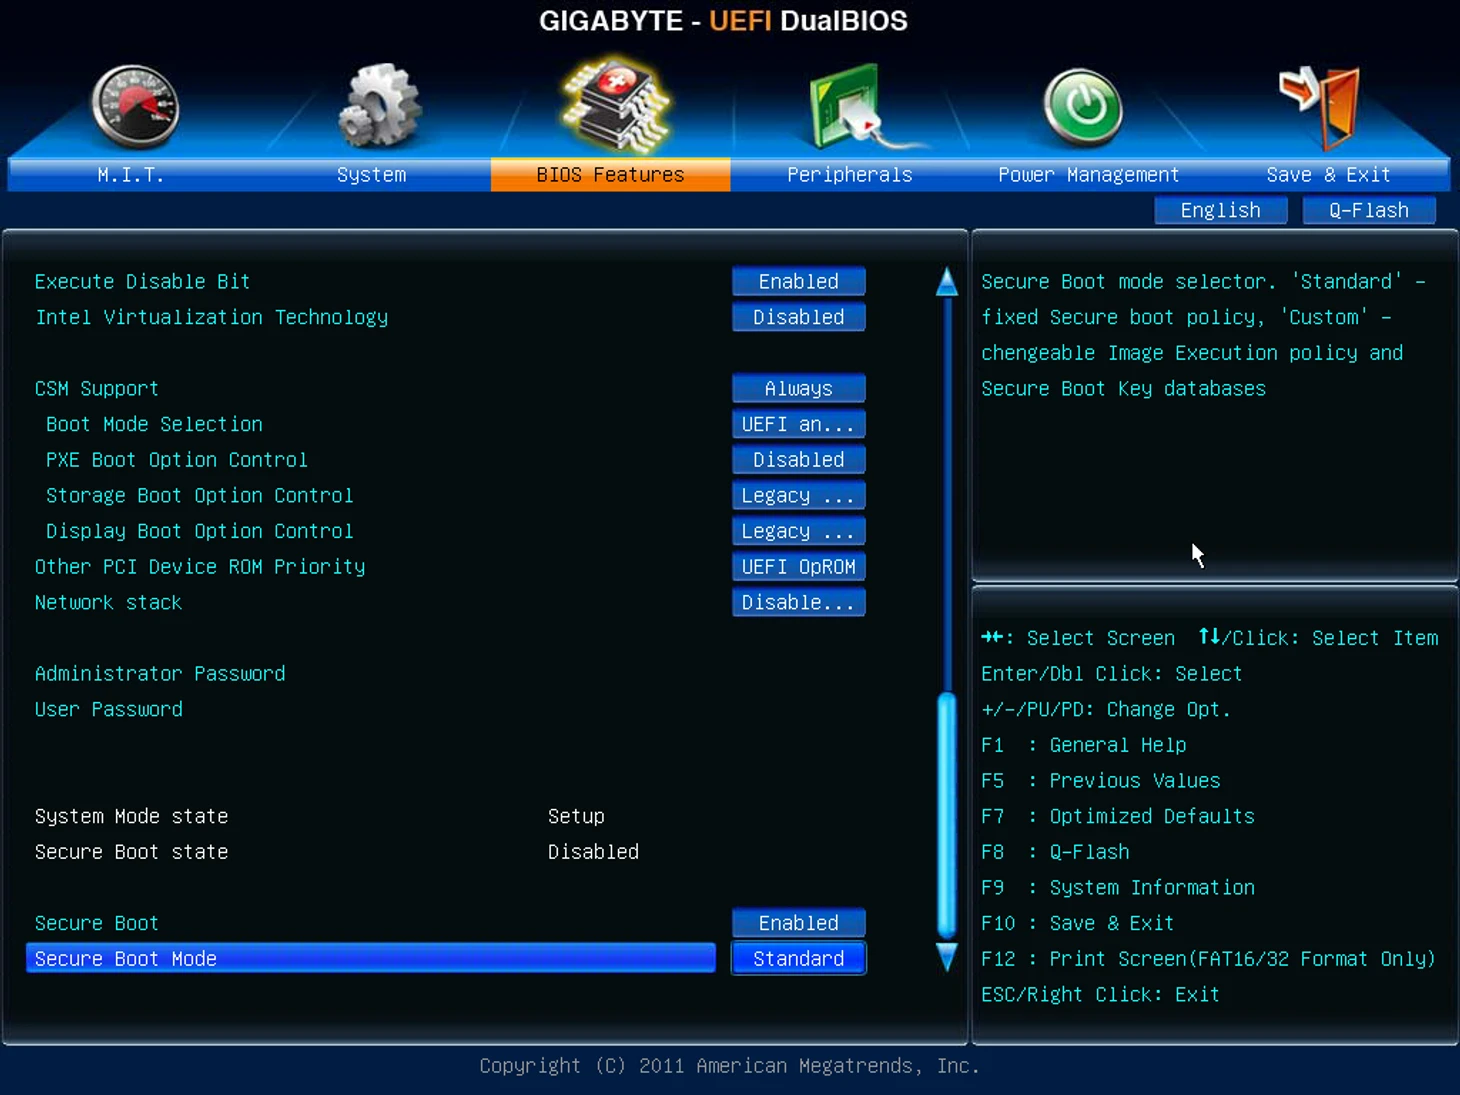The height and width of the screenshot is (1095, 1460).
Task: Switch to the Save & Exit tab
Action: pyautogui.click(x=1328, y=175)
